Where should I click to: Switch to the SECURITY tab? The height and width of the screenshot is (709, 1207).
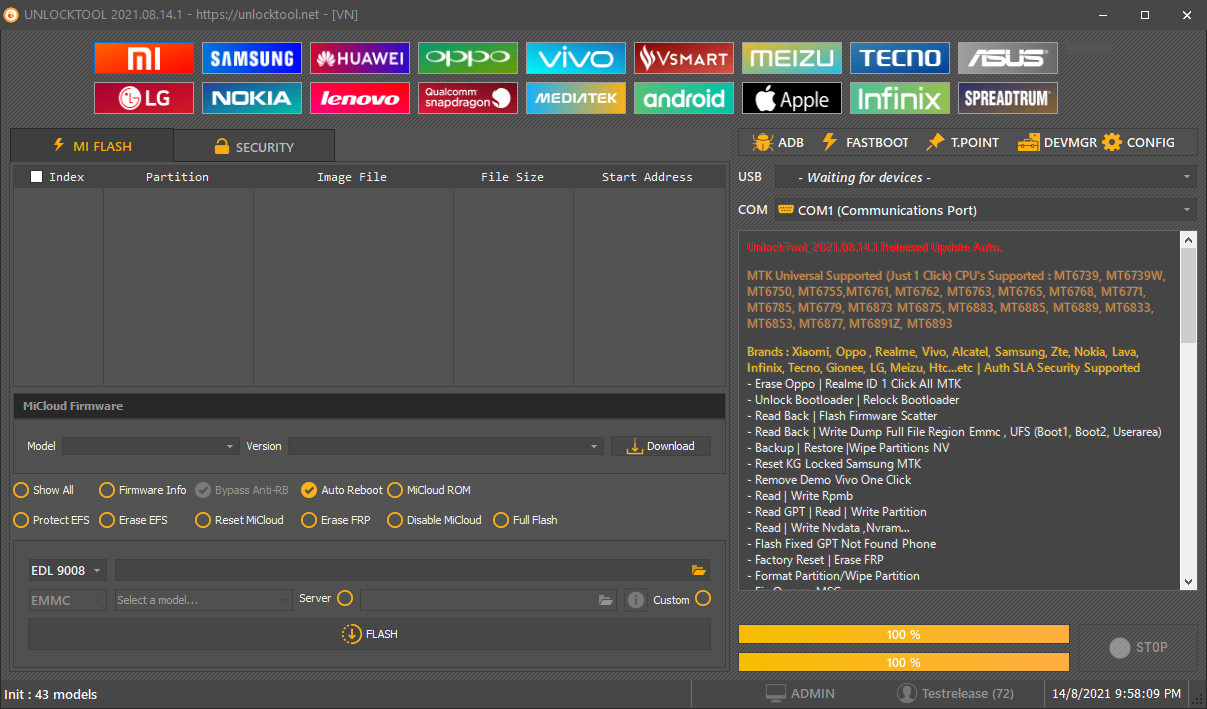[x=254, y=146]
